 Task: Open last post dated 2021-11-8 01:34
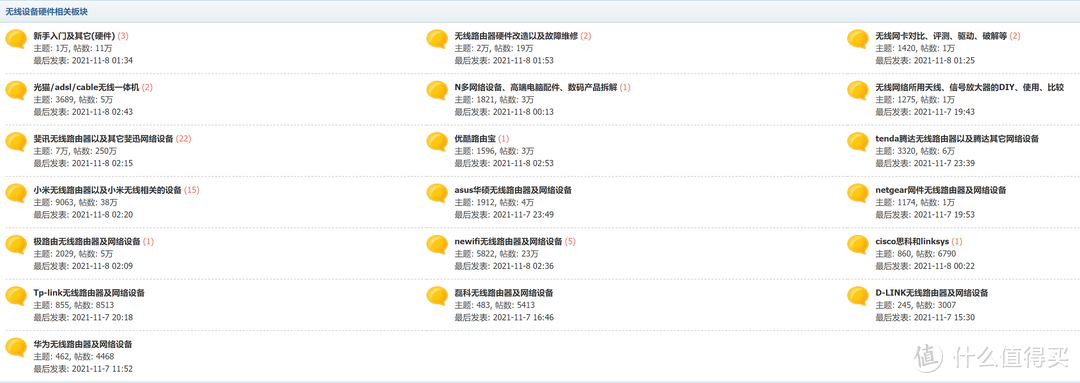[102, 61]
